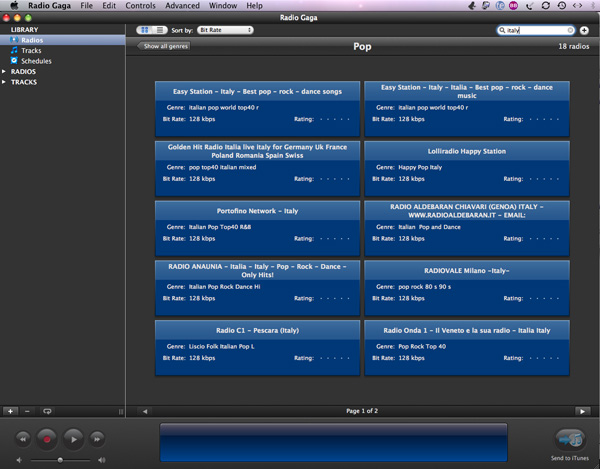
Task: Click the search field containing italy
Action: coord(535,30)
